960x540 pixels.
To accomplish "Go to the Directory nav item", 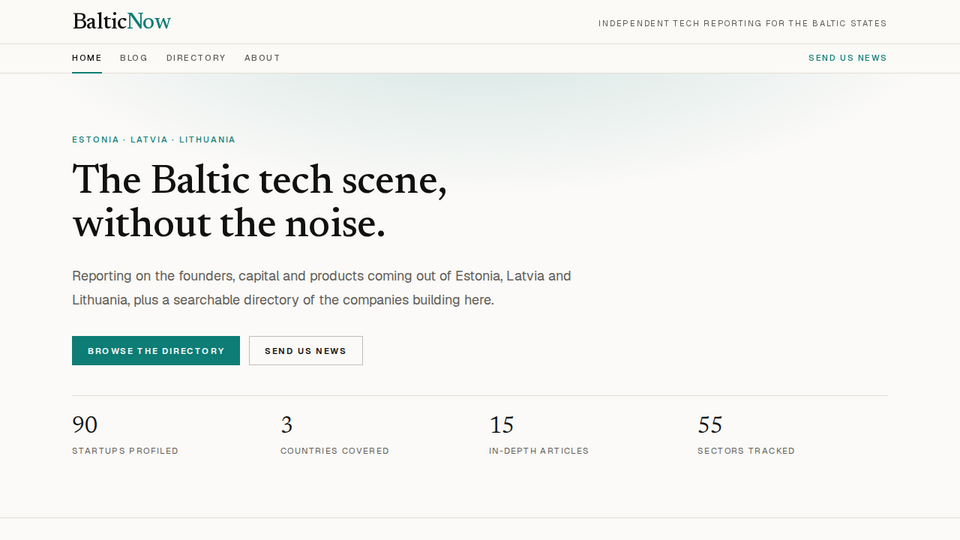I will coord(196,58).
